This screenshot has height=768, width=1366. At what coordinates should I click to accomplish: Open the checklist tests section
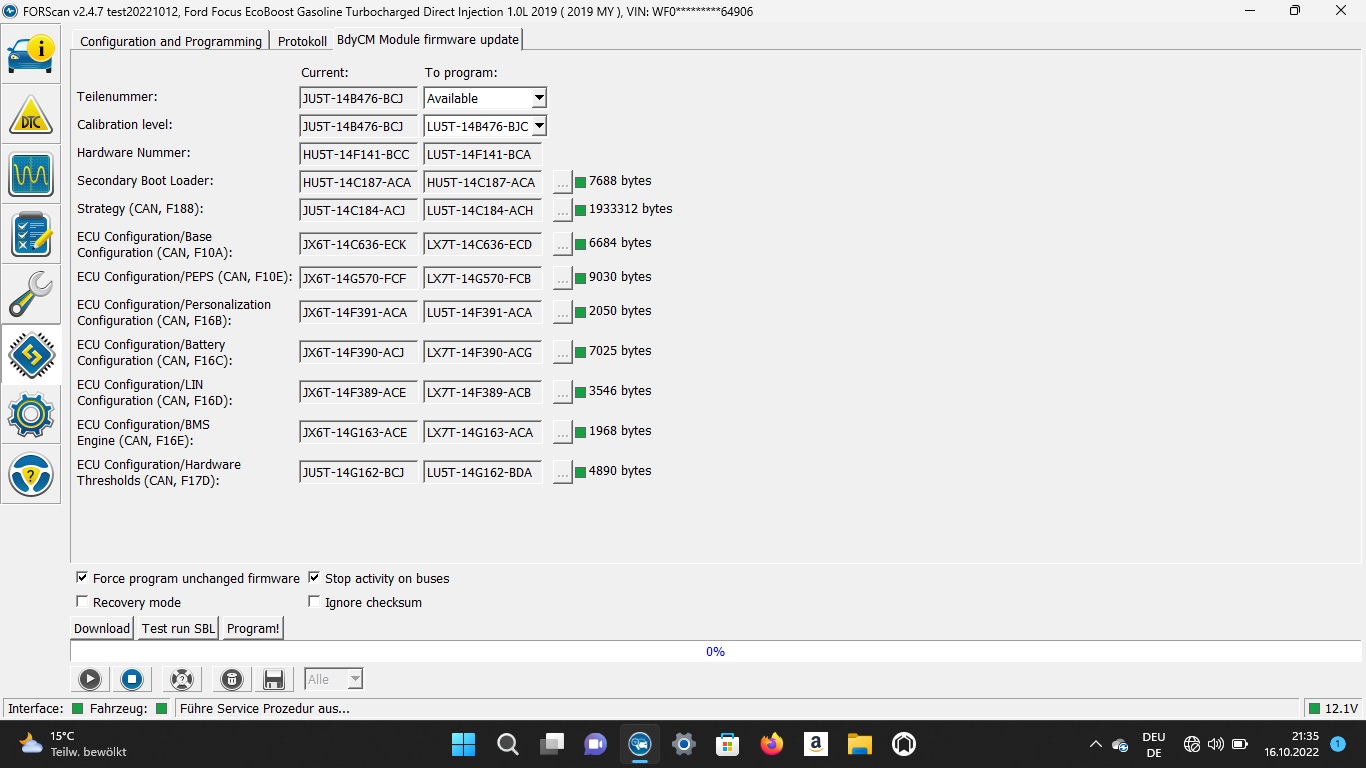[31, 235]
